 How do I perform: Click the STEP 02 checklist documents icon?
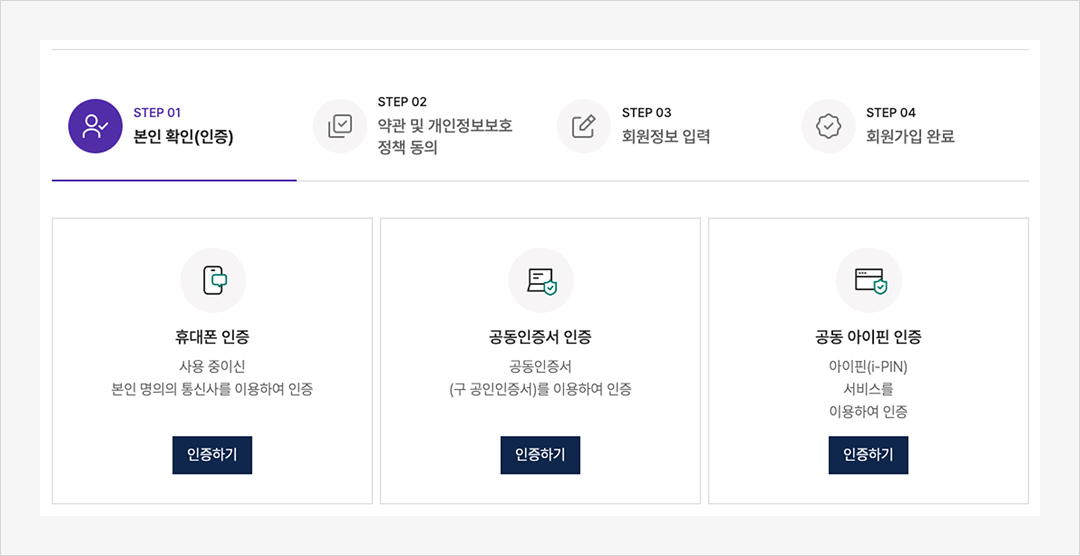point(340,126)
